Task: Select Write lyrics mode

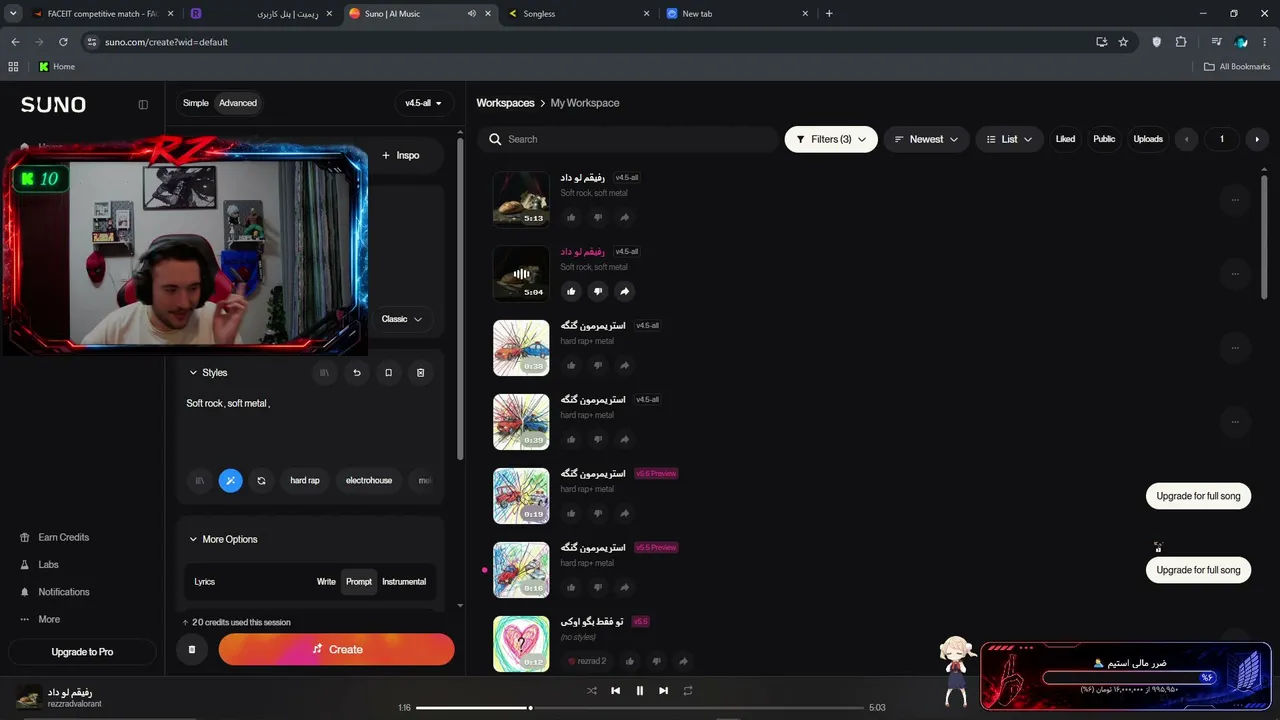Action: [326, 582]
